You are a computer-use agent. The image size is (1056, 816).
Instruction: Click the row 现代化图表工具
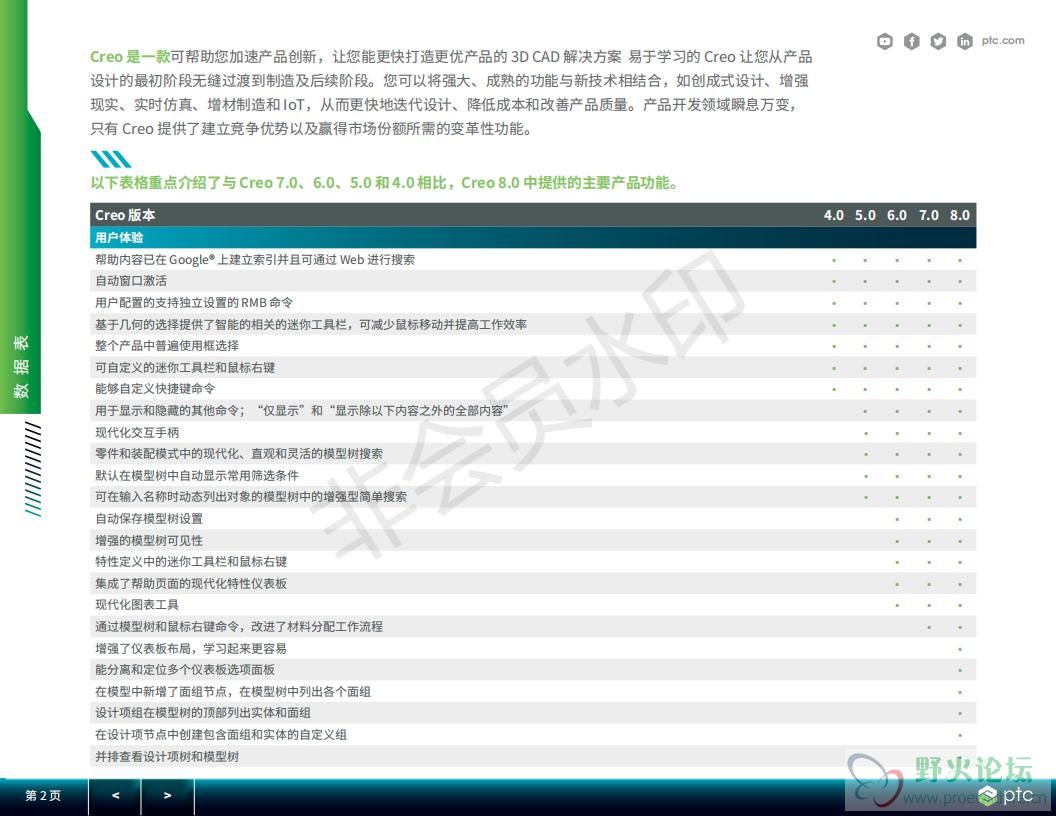pos(533,605)
